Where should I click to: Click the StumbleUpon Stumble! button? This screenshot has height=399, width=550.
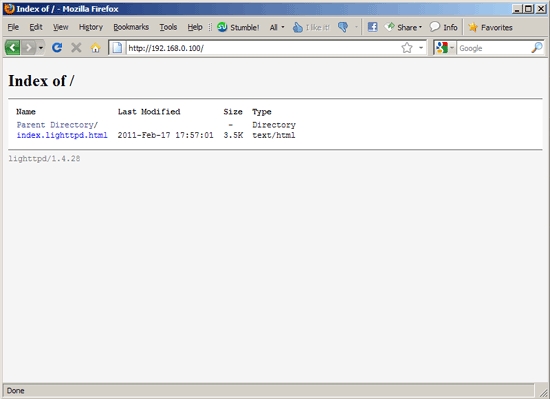238,27
